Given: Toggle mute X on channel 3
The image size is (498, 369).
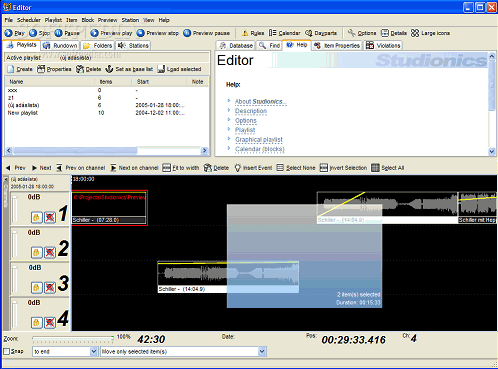Looking at the screenshot, I should 50,287.
